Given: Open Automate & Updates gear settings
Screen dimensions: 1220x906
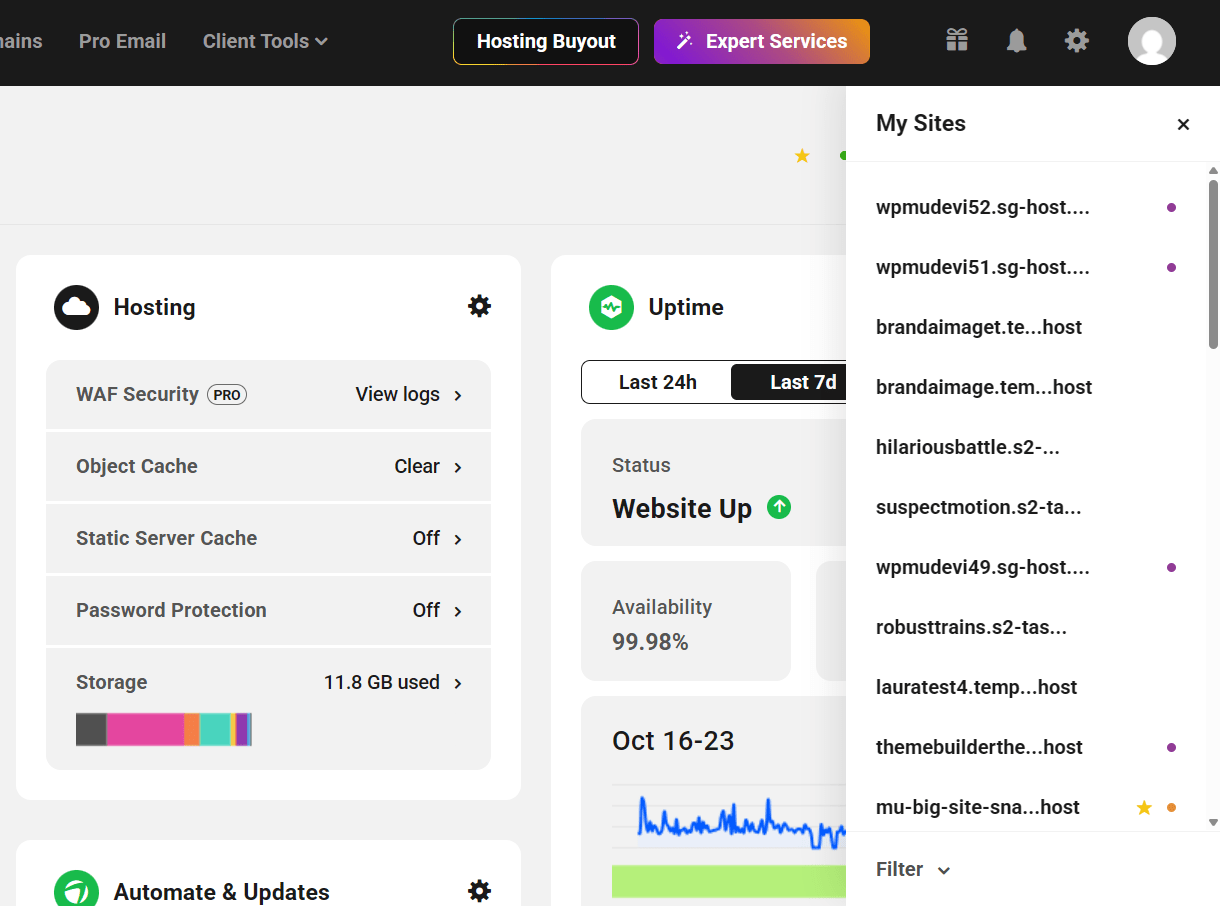Looking at the screenshot, I should tap(479, 890).
